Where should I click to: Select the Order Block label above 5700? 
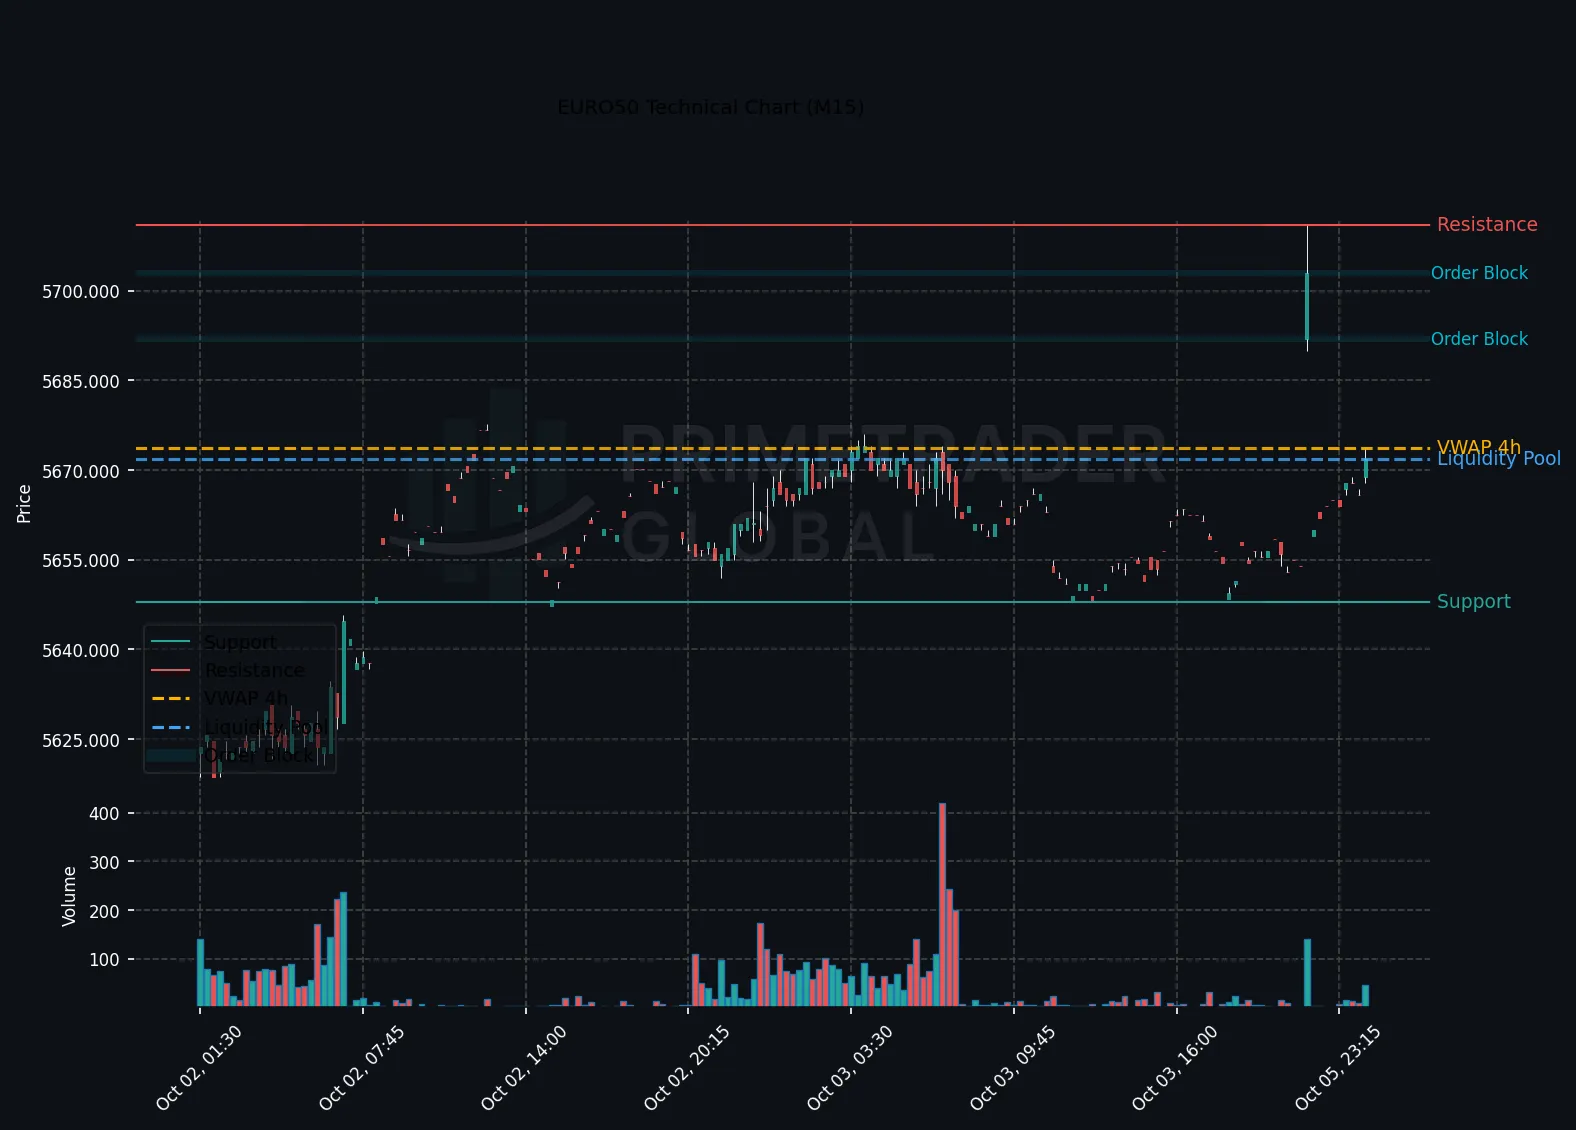(x=1479, y=273)
